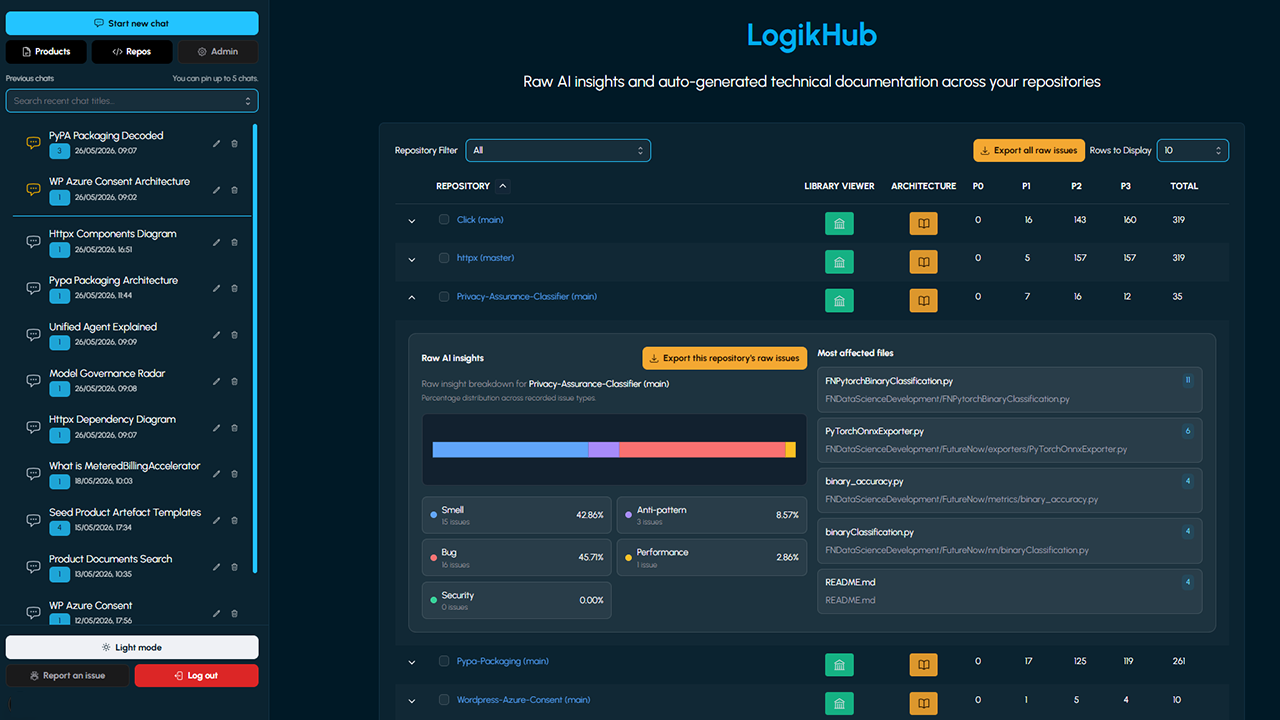Viewport: 1280px width, 720px height.
Task: Open the Click (main) repository link
Action: (480, 220)
